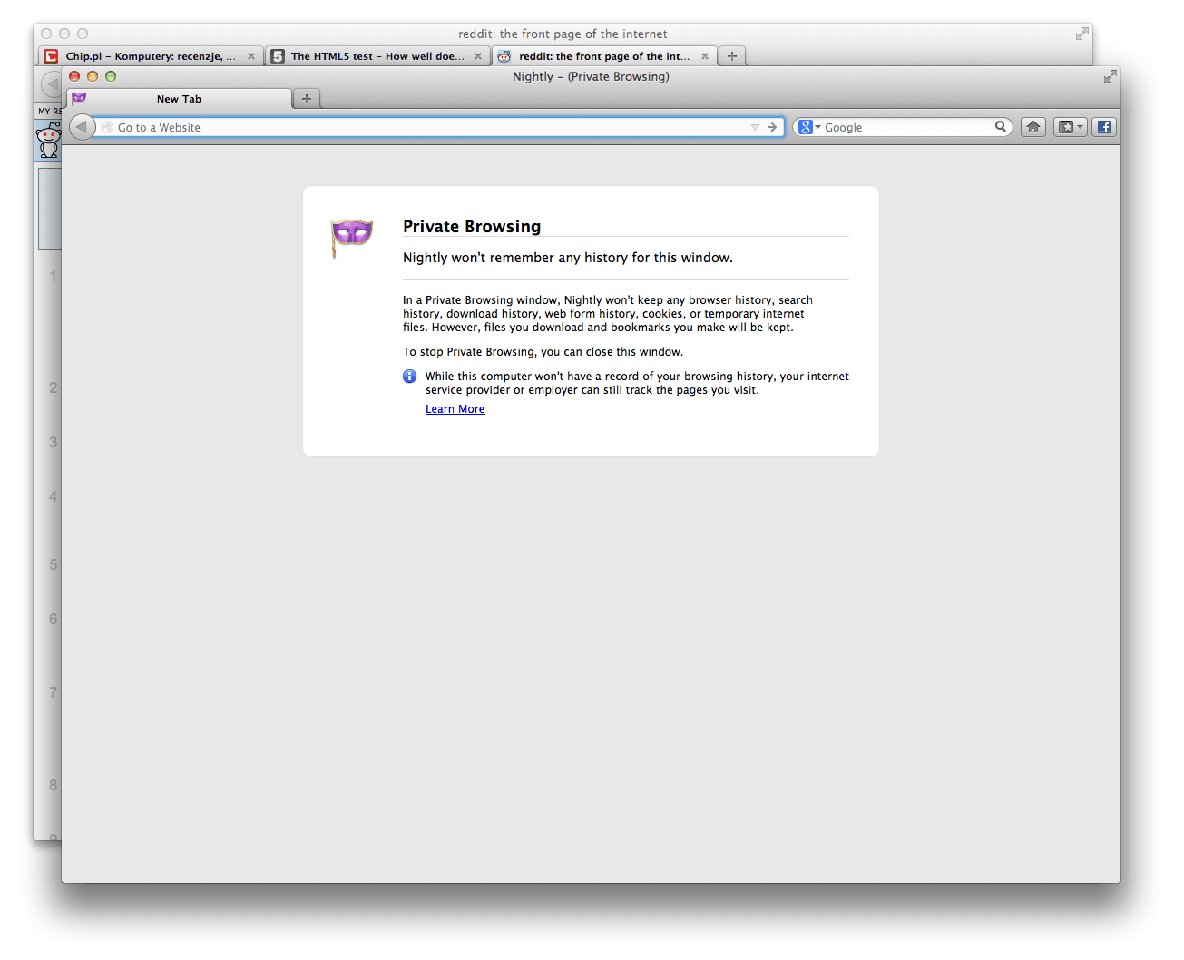Close the reddit tab in background window

pos(705,56)
